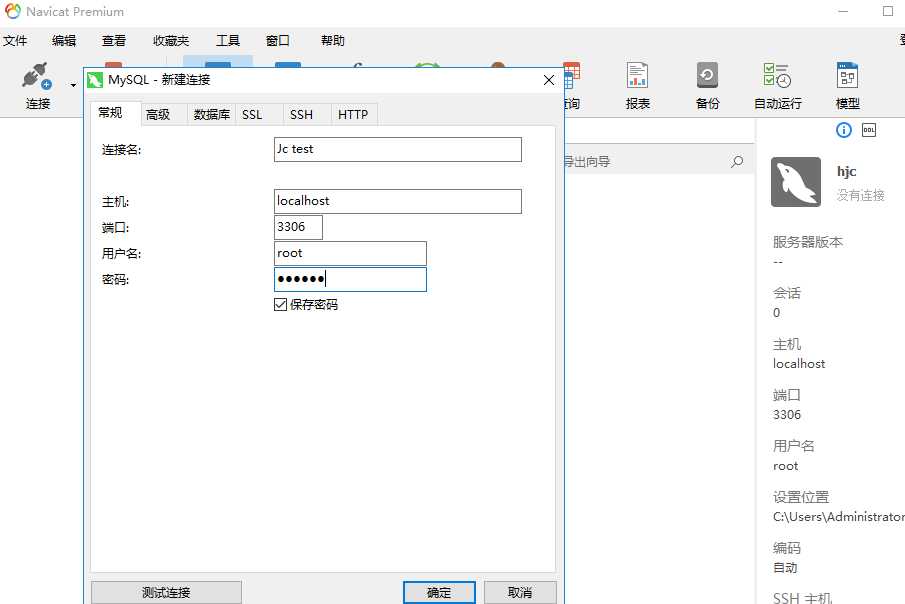Open the 窗口 Window menu
Image resolution: width=905 pixels, height=604 pixels.
tap(278, 40)
